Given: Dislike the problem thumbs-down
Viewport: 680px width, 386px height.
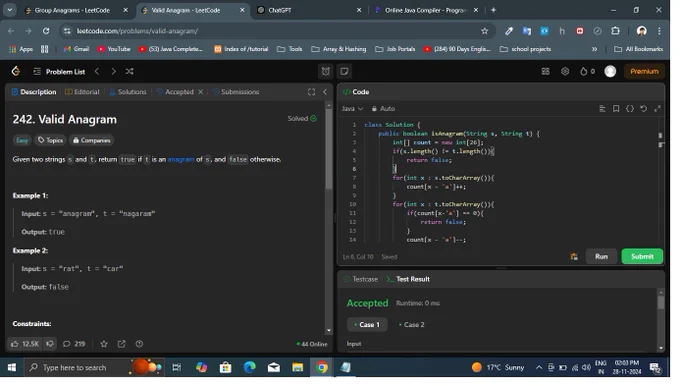Looking at the screenshot, I should click(50, 344).
